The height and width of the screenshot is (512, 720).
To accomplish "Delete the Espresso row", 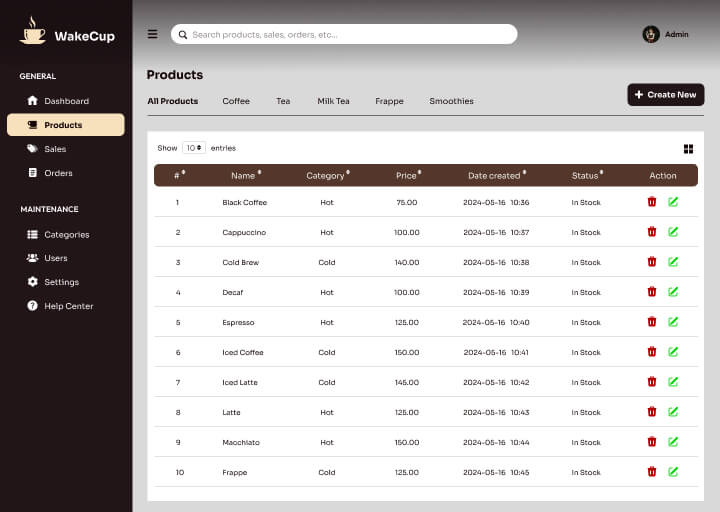I will tap(652, 321).
